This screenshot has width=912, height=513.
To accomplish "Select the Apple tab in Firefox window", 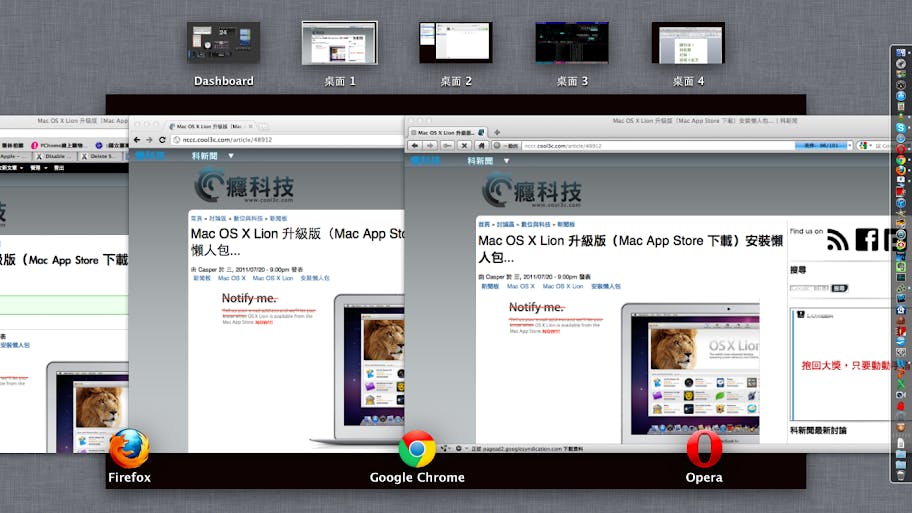I will (15, 156).
